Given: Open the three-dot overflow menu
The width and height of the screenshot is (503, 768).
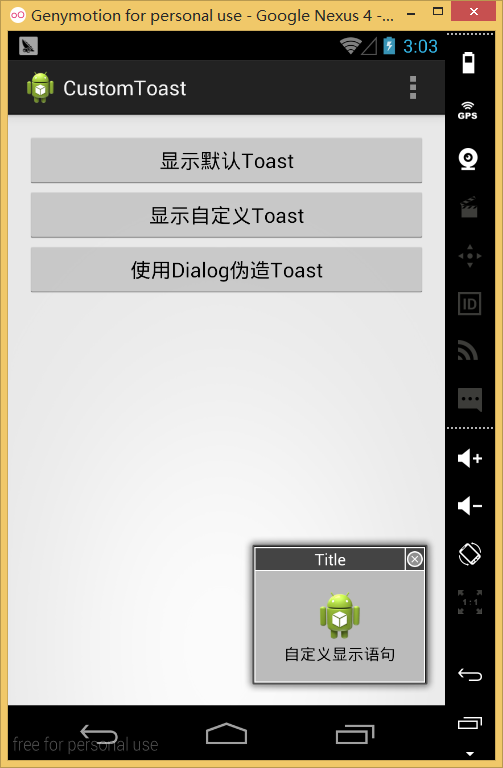Looking at the screenshot, I should (413, 88).
